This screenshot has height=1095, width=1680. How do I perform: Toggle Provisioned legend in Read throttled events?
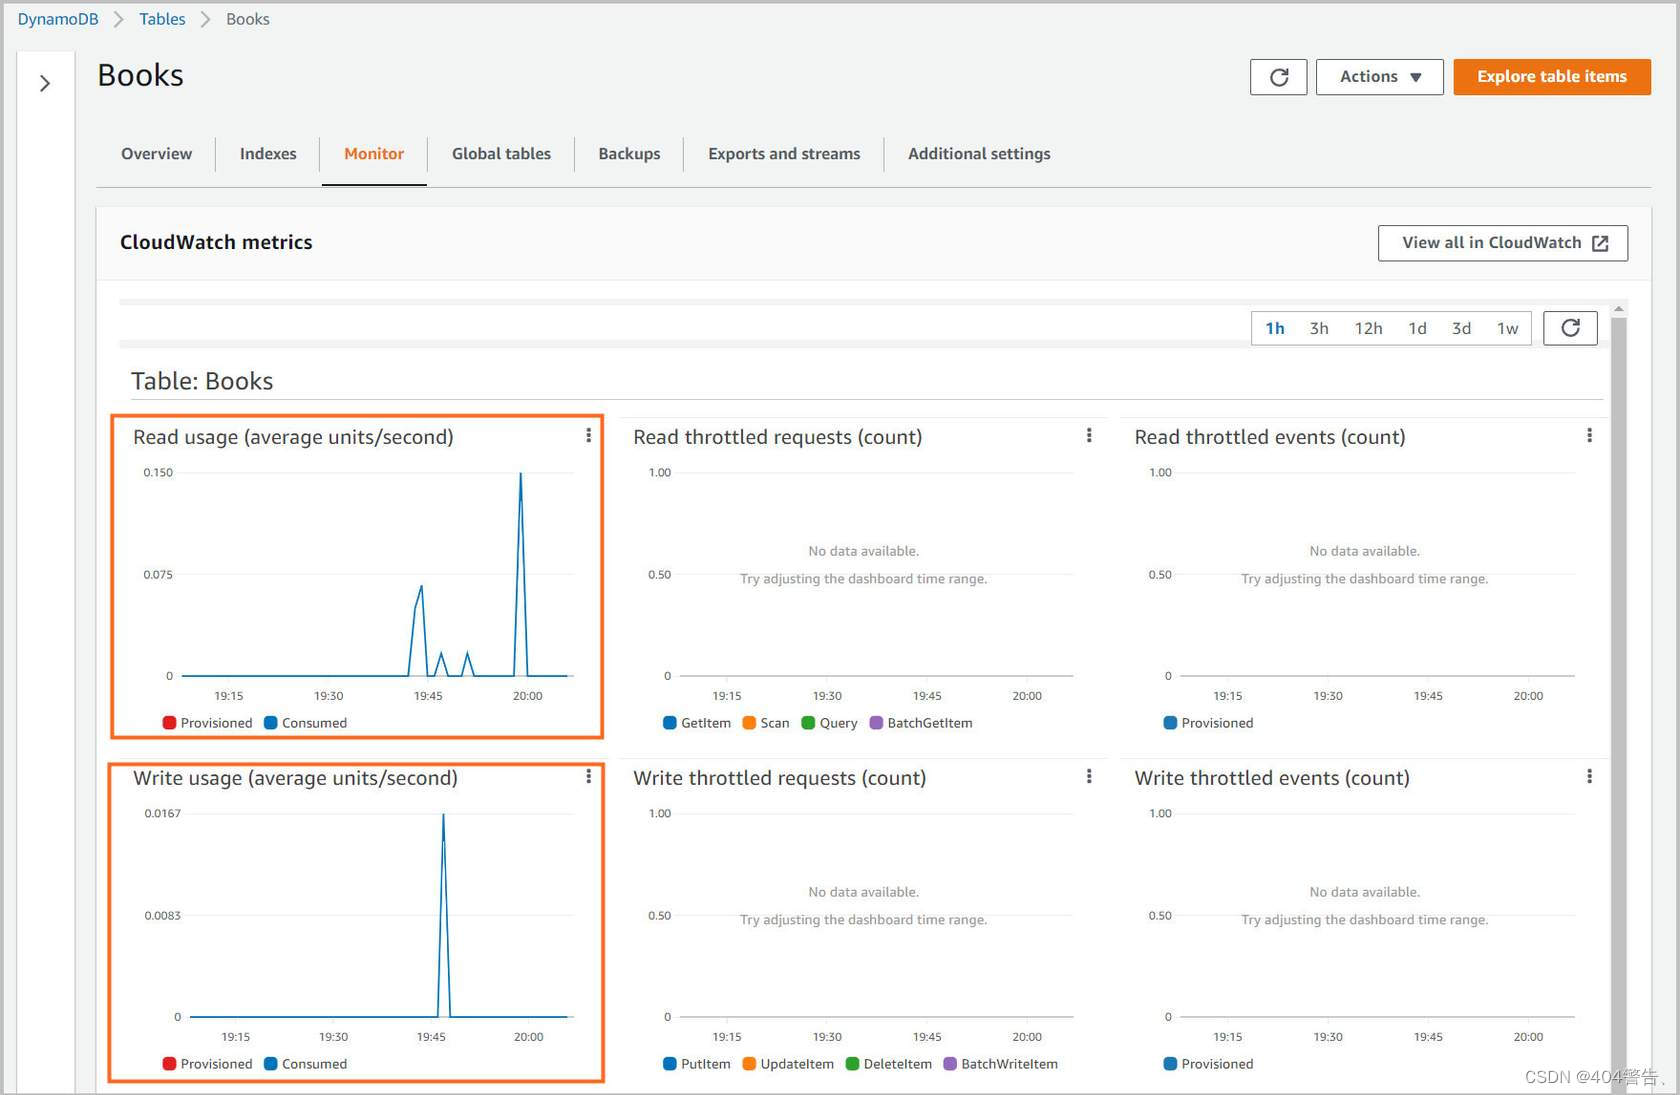point(1208,723)
